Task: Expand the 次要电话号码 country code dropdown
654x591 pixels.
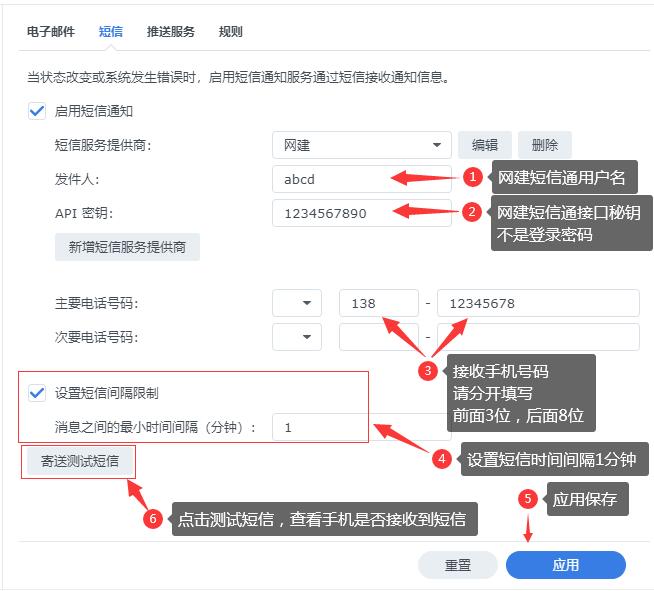Action: coord(296,337)
